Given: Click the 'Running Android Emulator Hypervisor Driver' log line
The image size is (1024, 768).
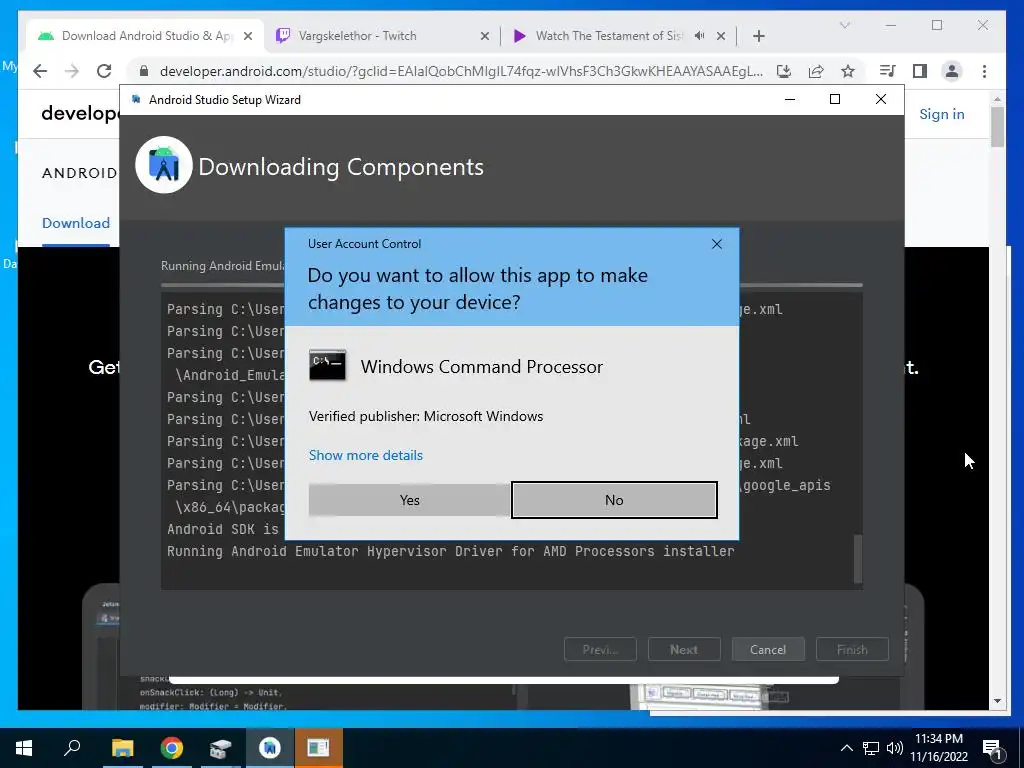Looking at the screenshot, I should tap(451, 551).
